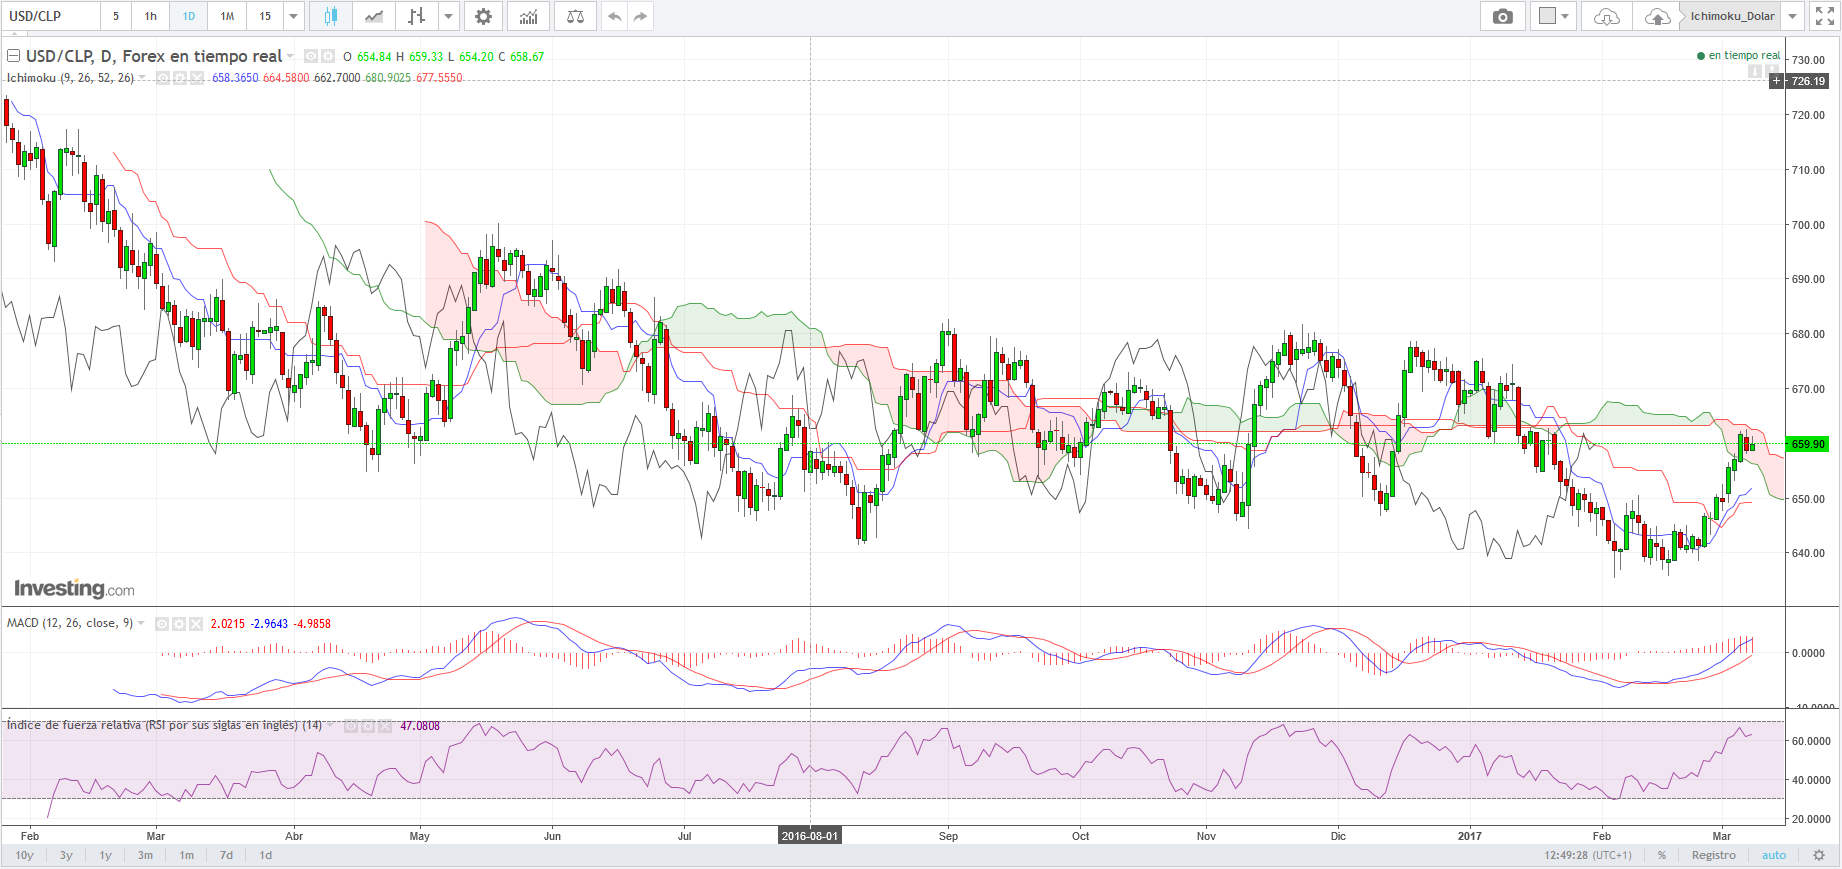Toggle percentage scale (%)
1842x869 pixels.
point(1662,855)
